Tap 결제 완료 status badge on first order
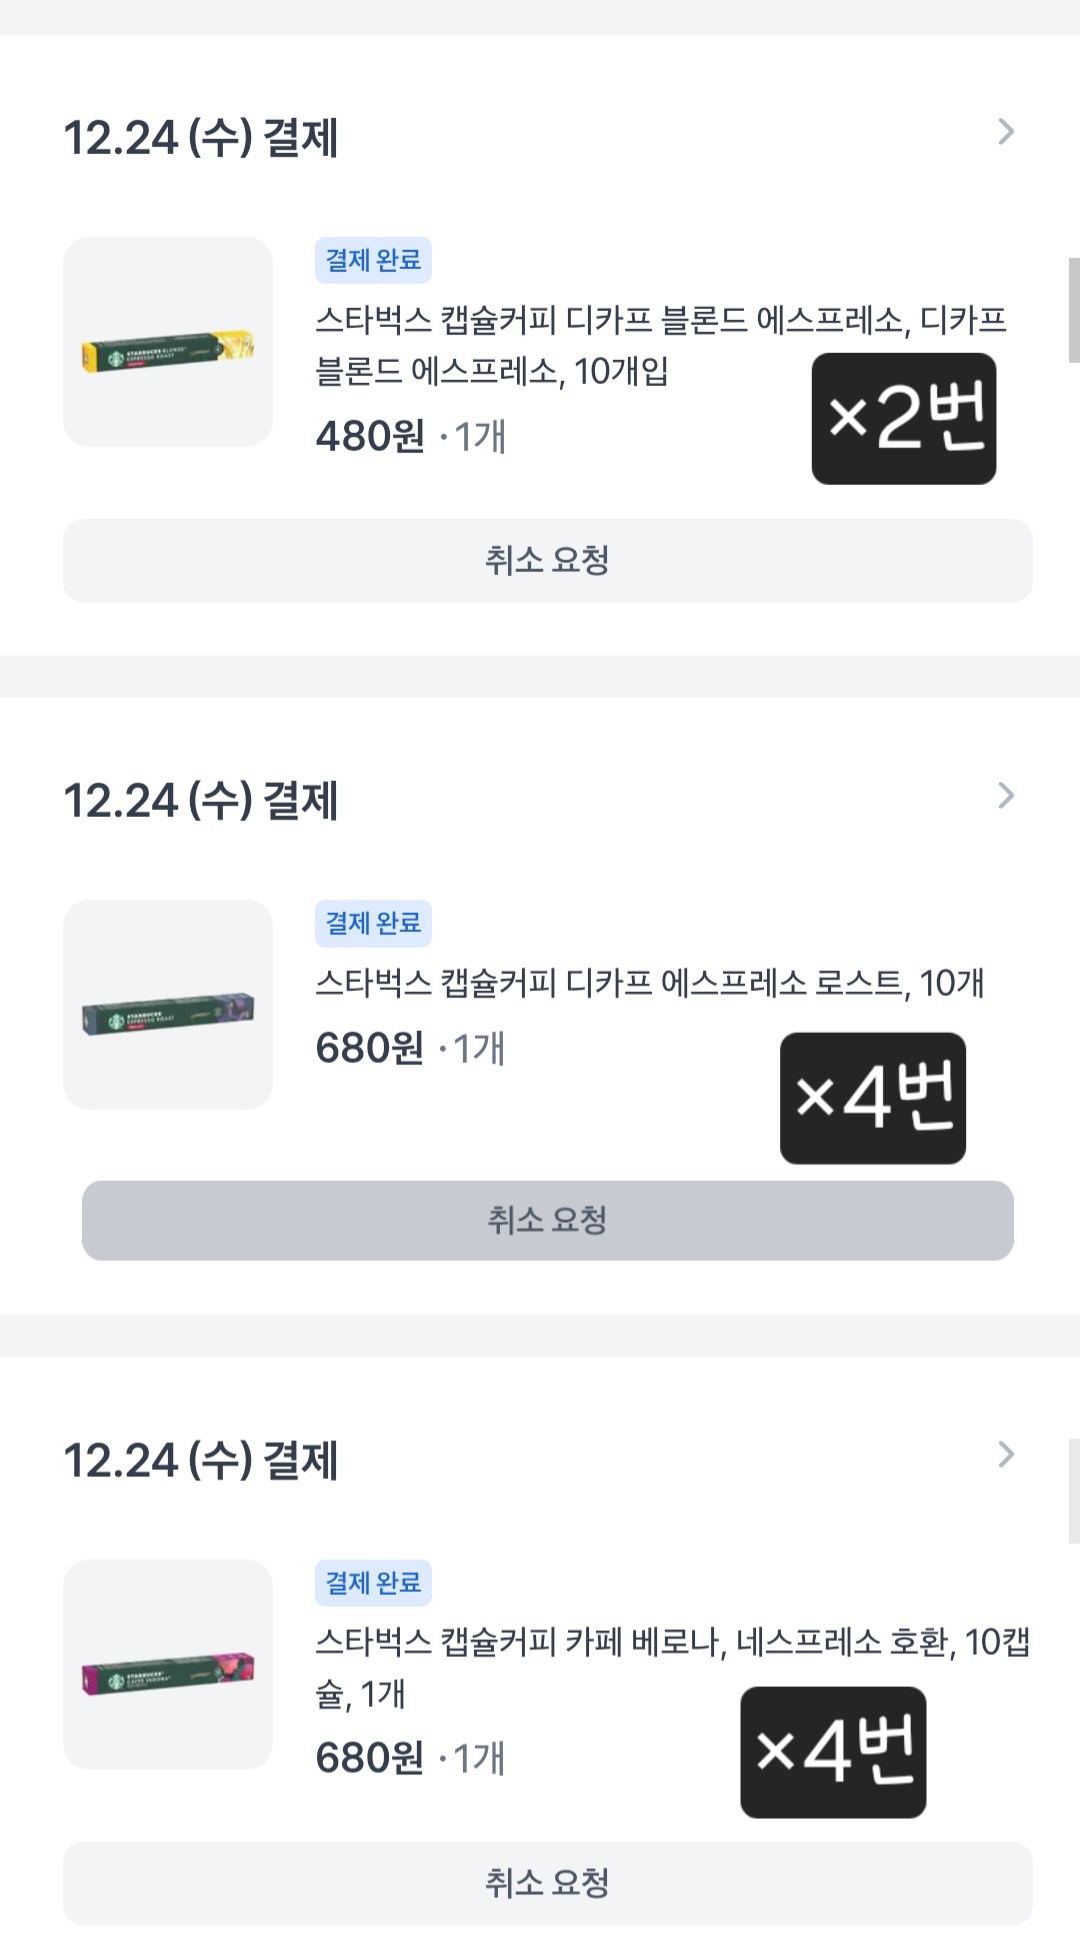 [x=373, y=260]
